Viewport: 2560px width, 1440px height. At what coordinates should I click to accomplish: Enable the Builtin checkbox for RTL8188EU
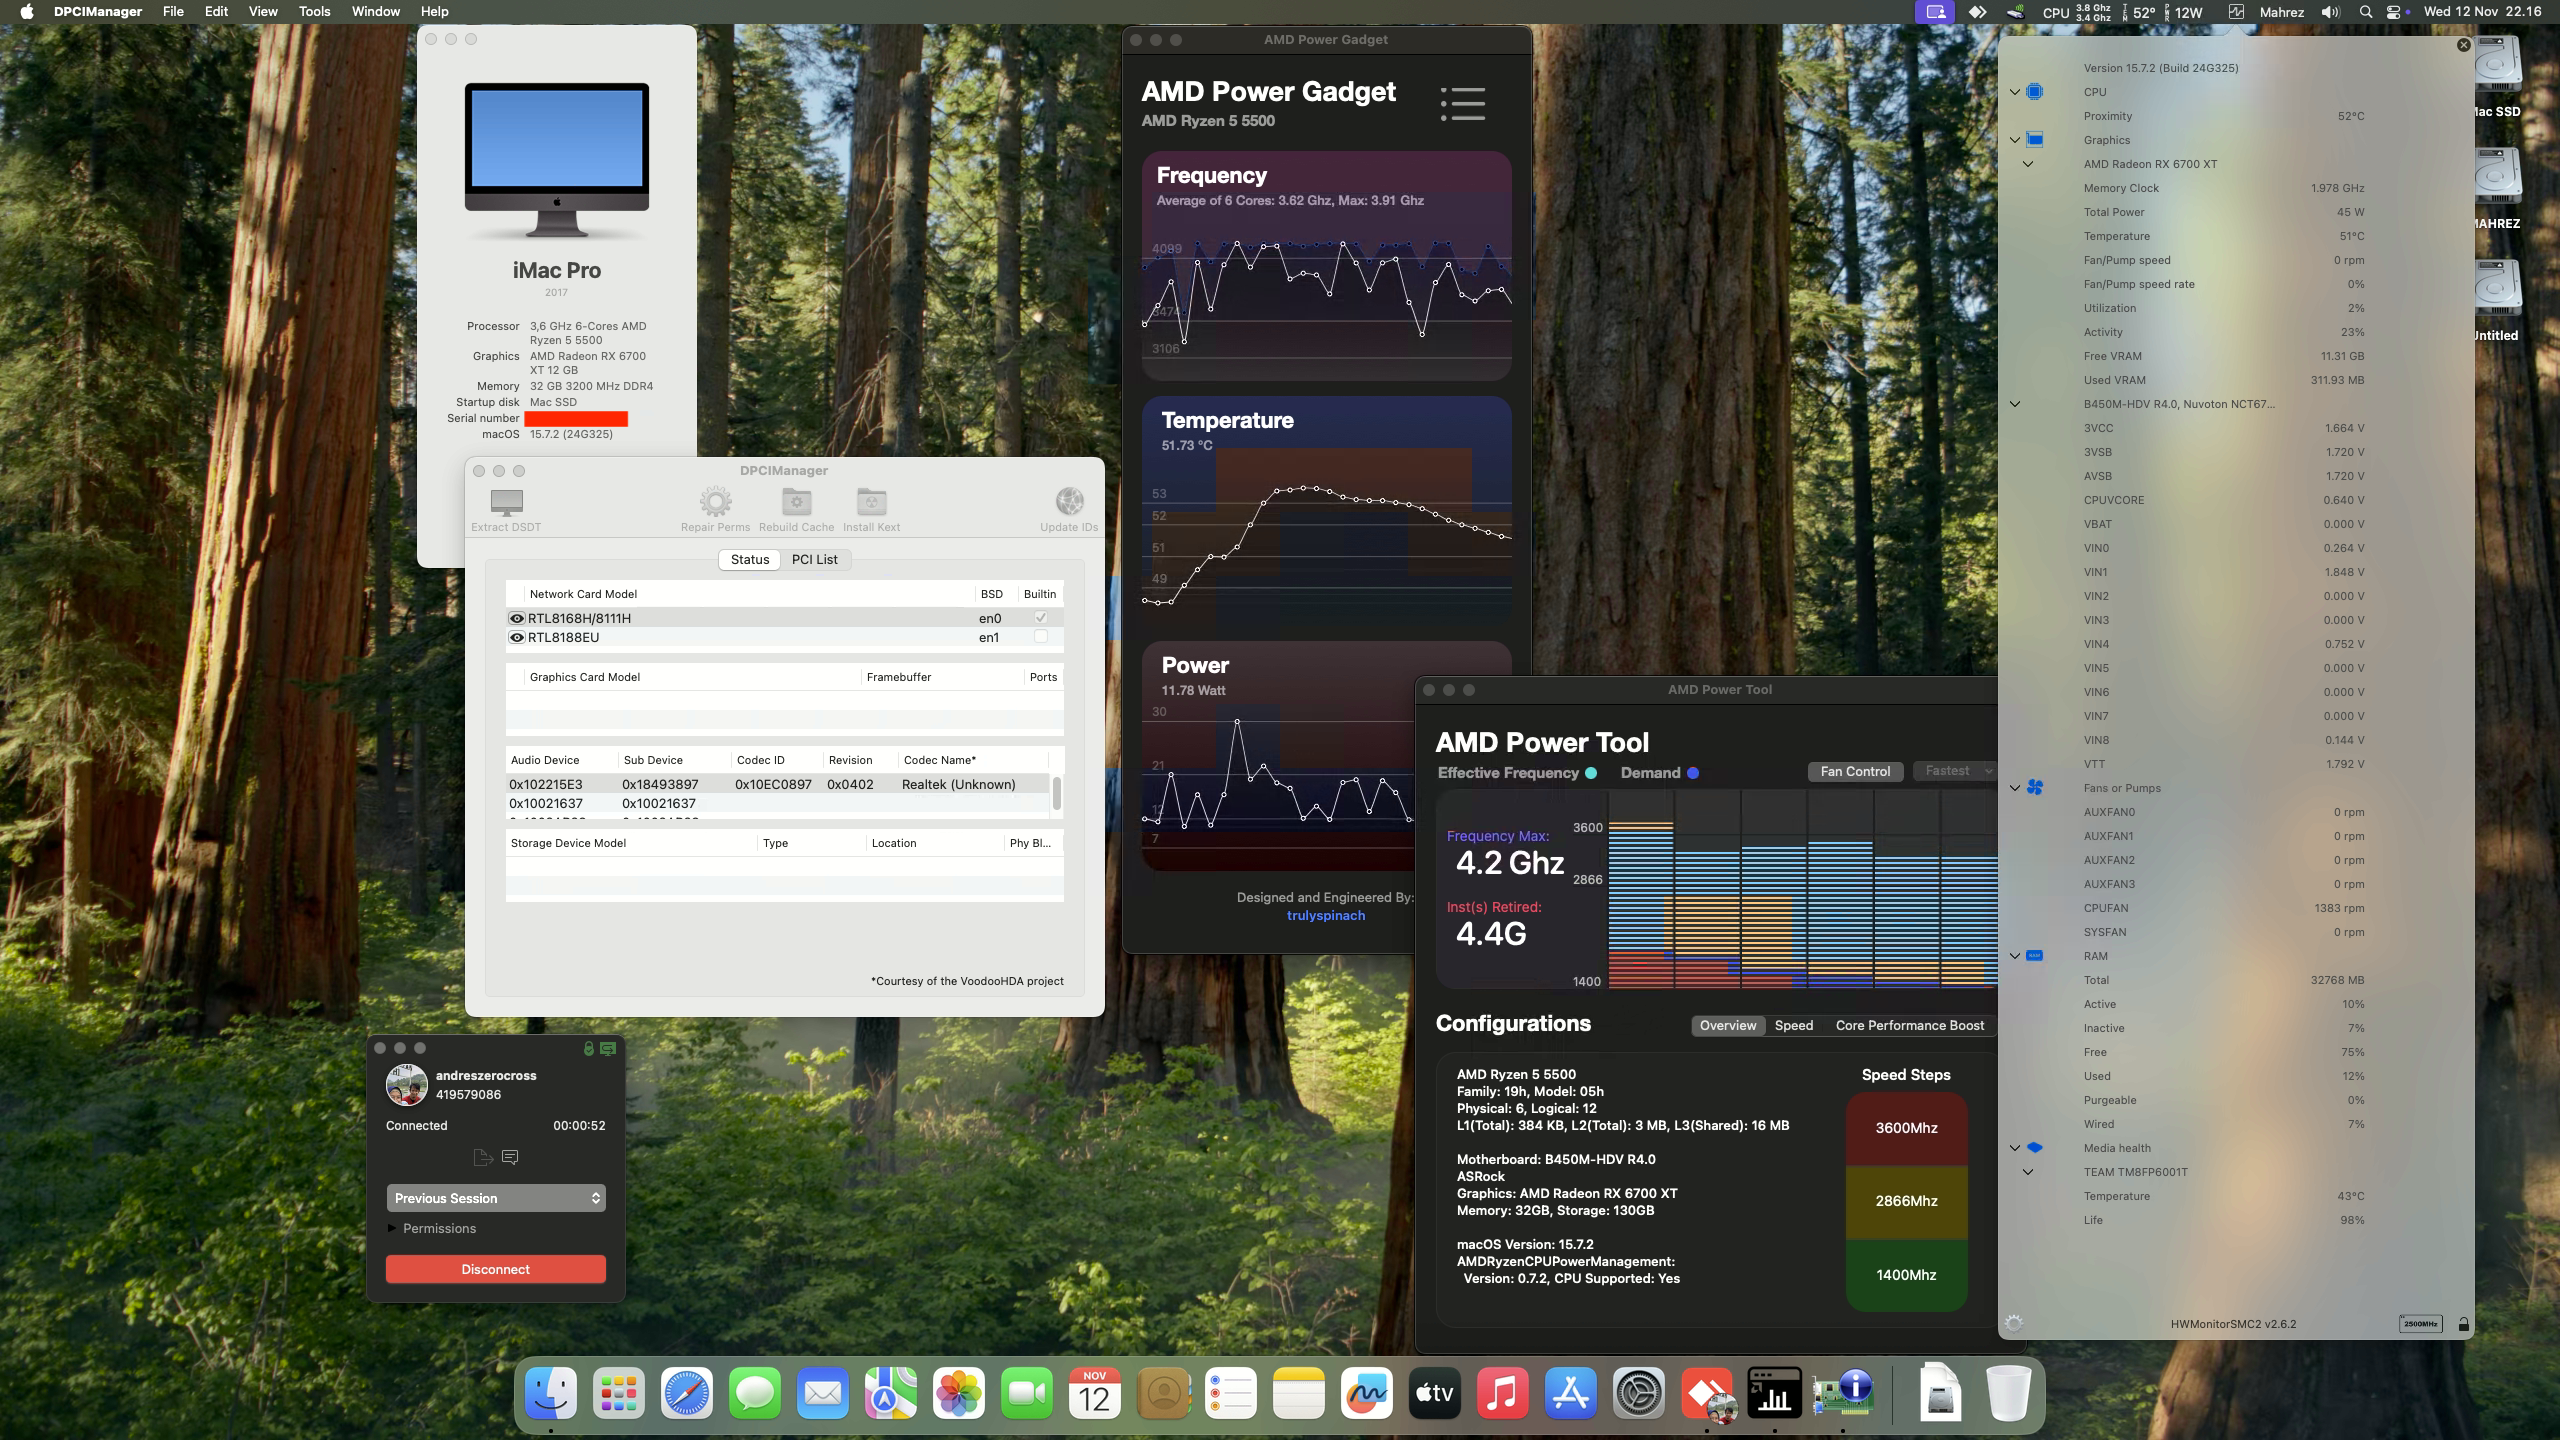[1041, 636]
